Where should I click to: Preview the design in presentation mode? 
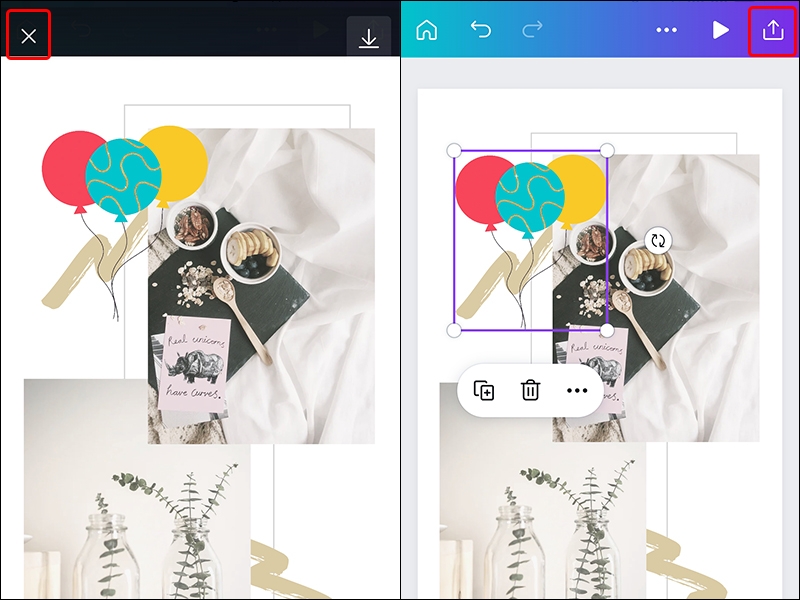(719, 30)
